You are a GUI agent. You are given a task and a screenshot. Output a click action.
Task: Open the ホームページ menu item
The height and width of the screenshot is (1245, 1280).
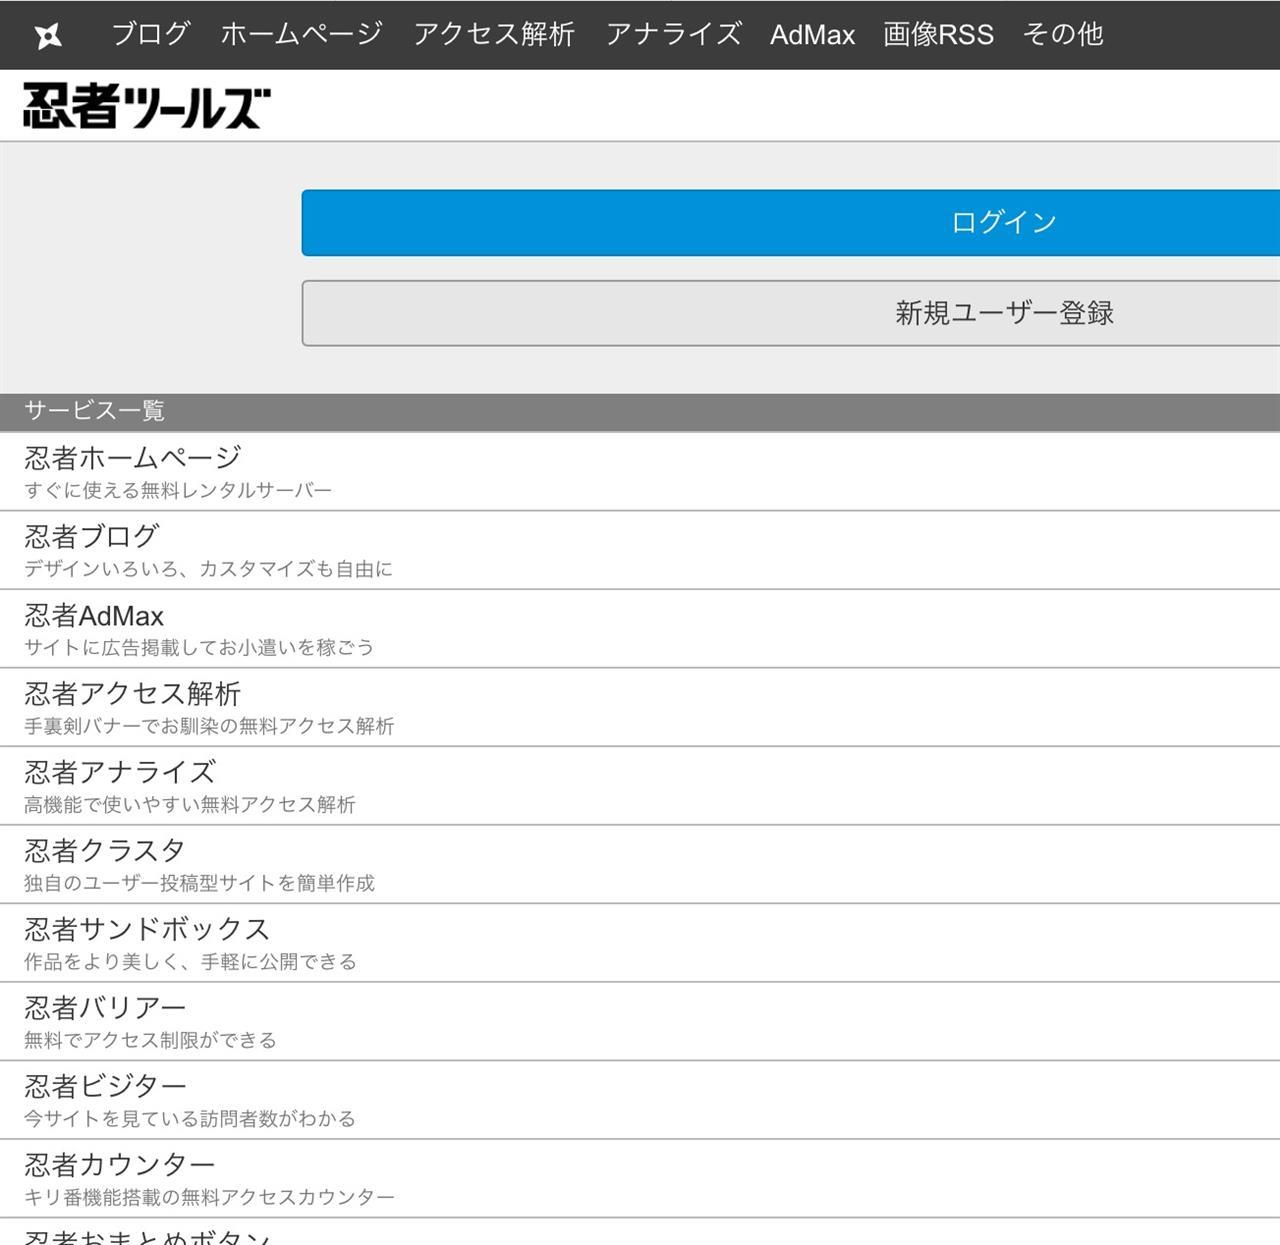pyautogui.click(x=301, y=34)
